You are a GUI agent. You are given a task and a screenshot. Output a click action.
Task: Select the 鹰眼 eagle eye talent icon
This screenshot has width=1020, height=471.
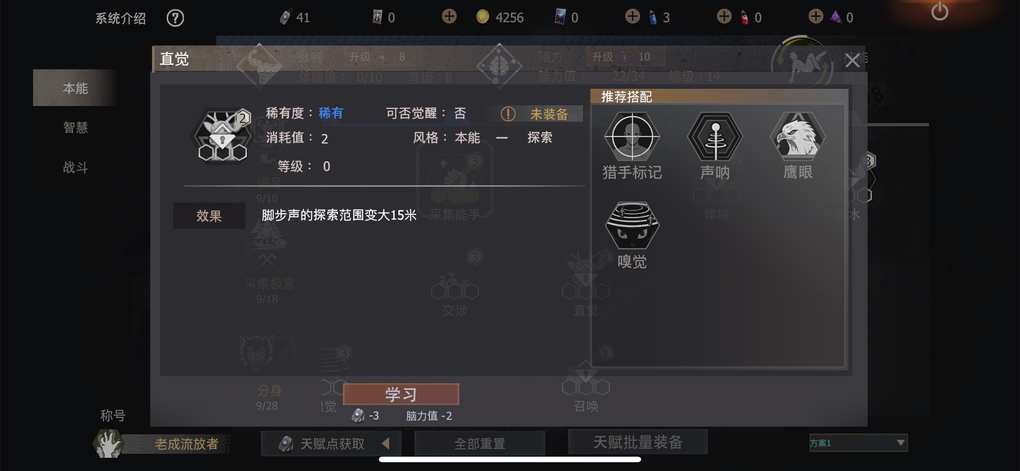798,136
